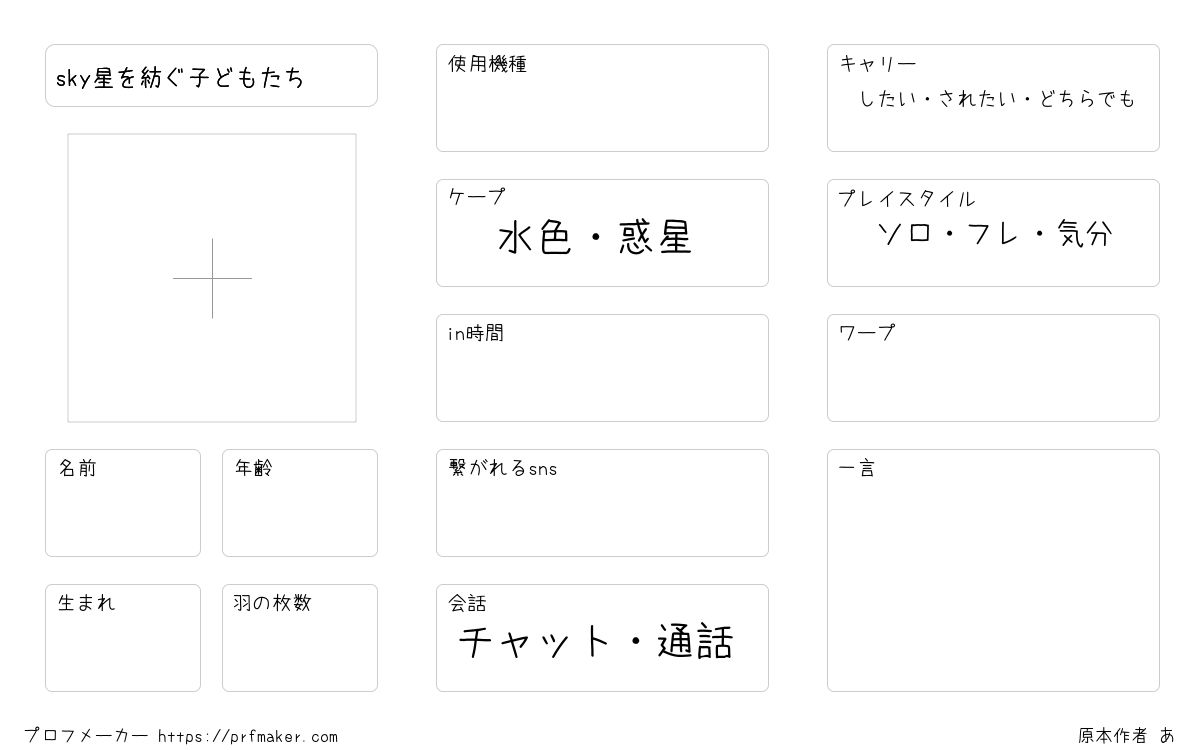Click the ケープ field showing 水色・惑星
This screenshot has height=750, width=1200.
[x=602, y=233]
